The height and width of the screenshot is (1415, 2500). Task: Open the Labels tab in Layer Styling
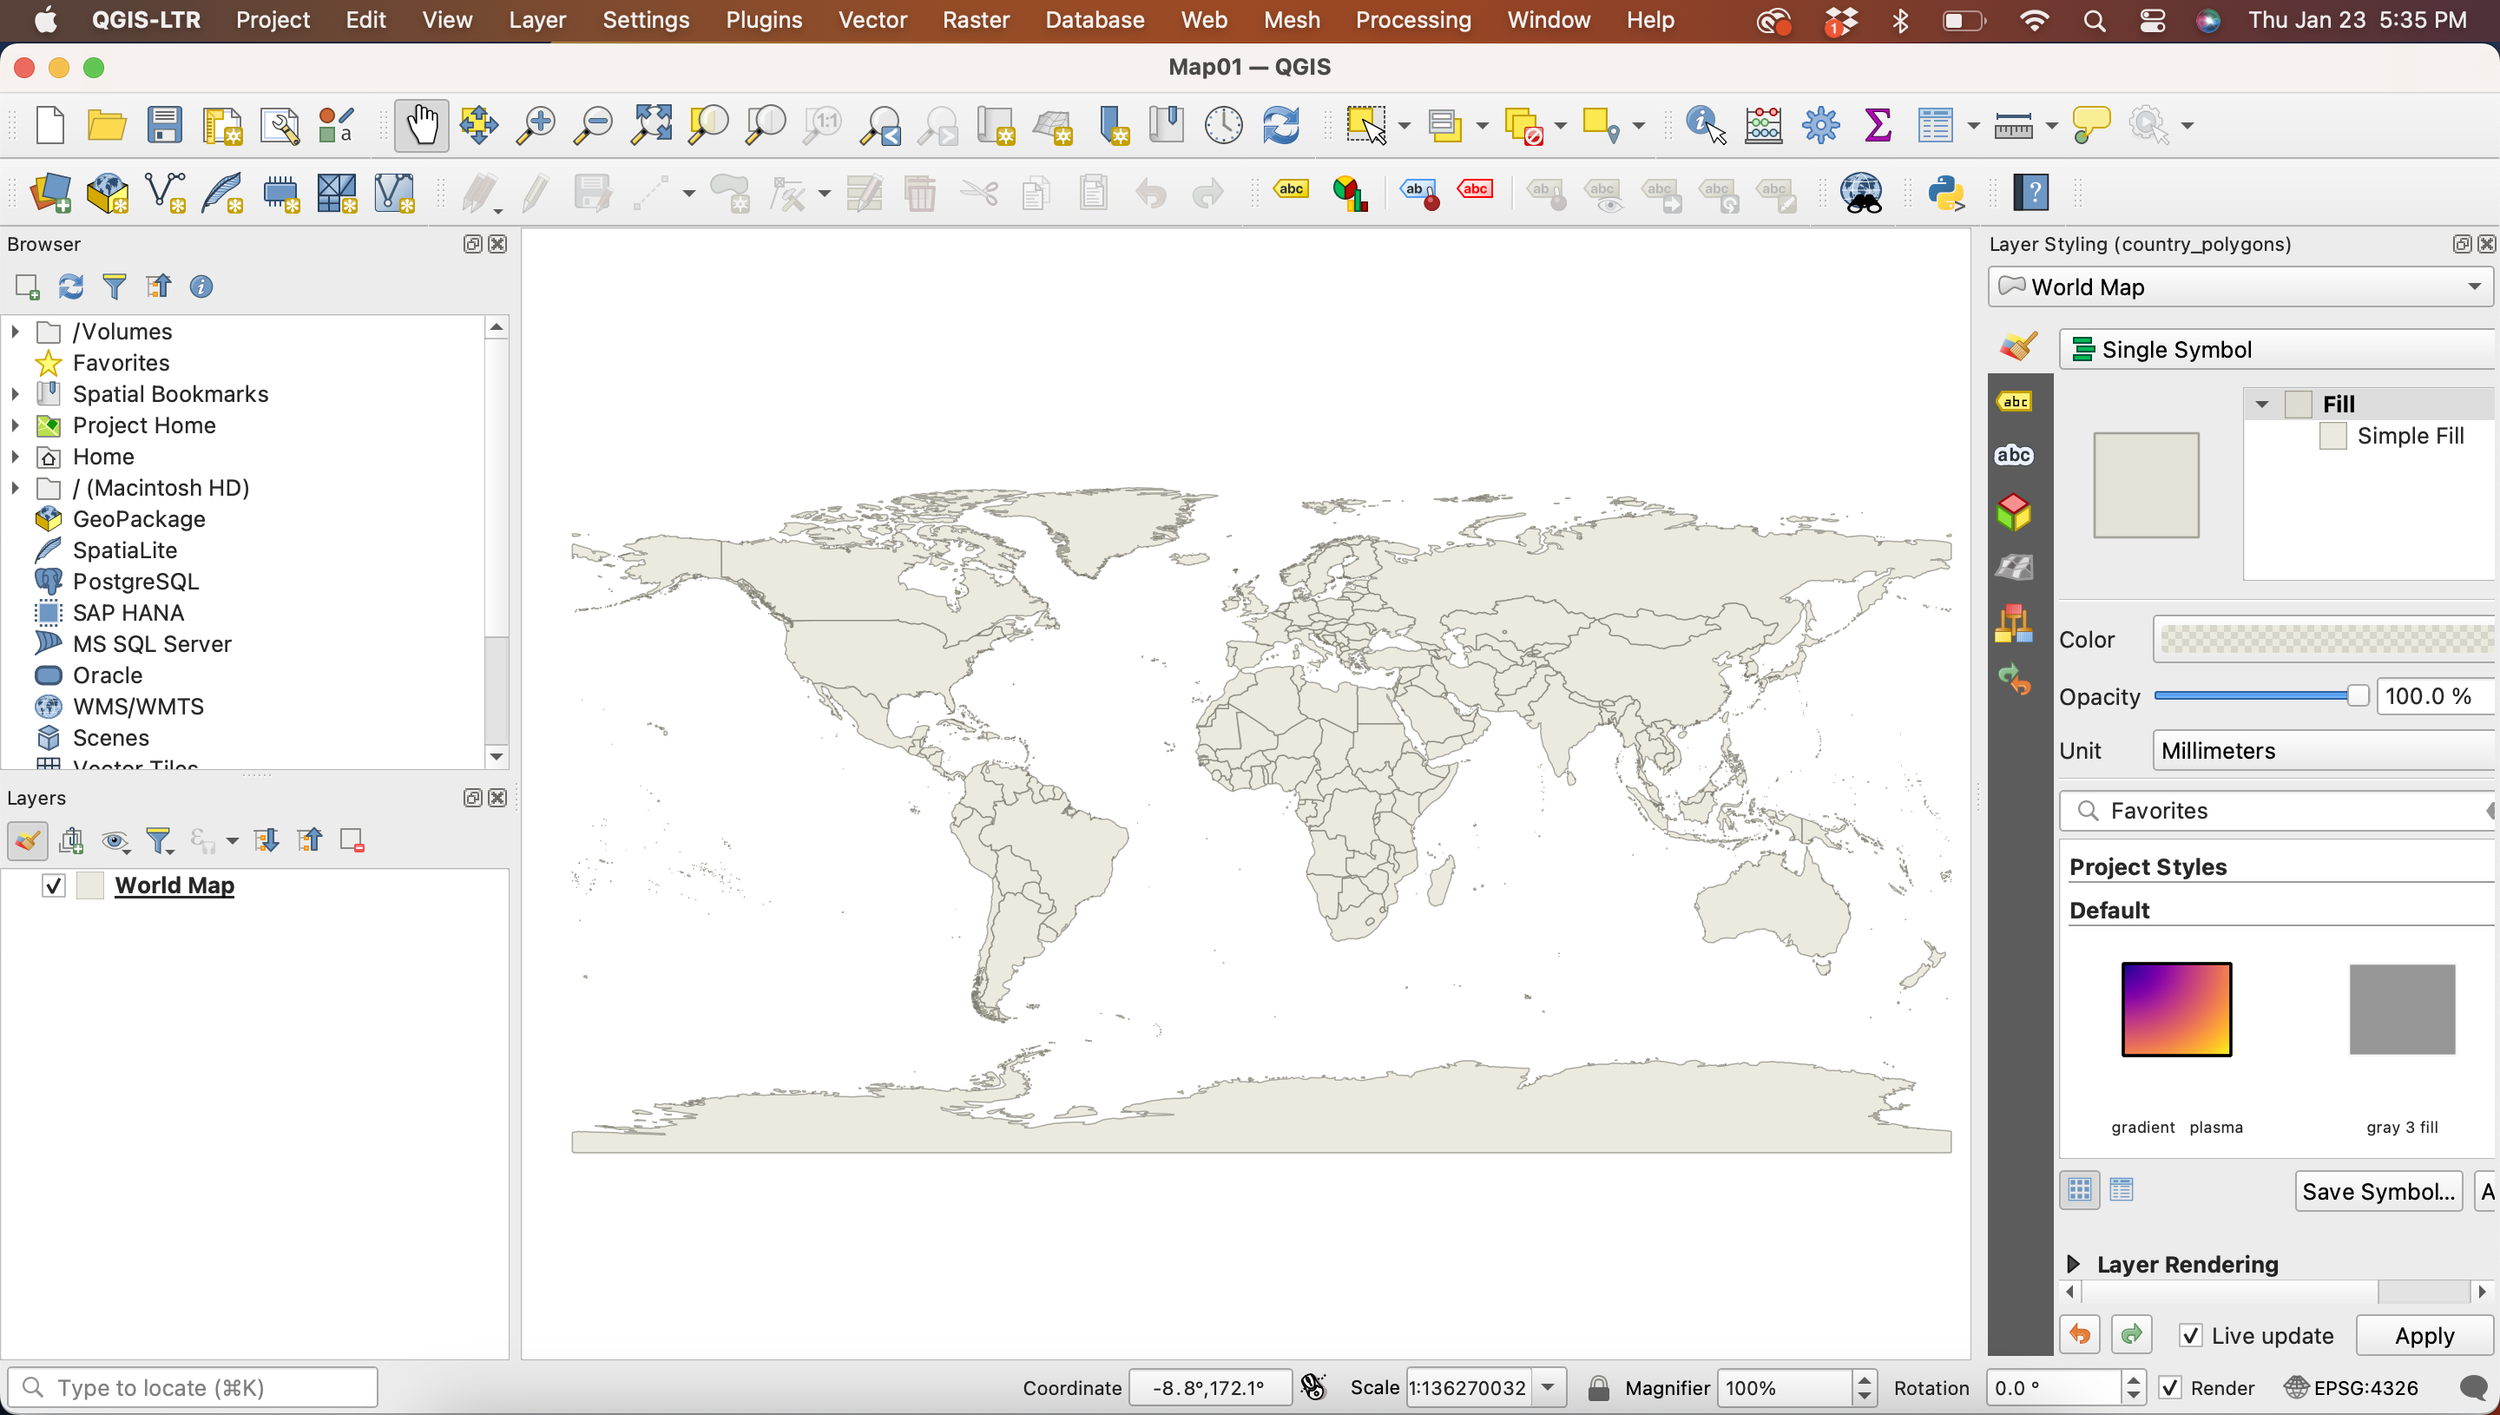click(x=2015, y=400)
